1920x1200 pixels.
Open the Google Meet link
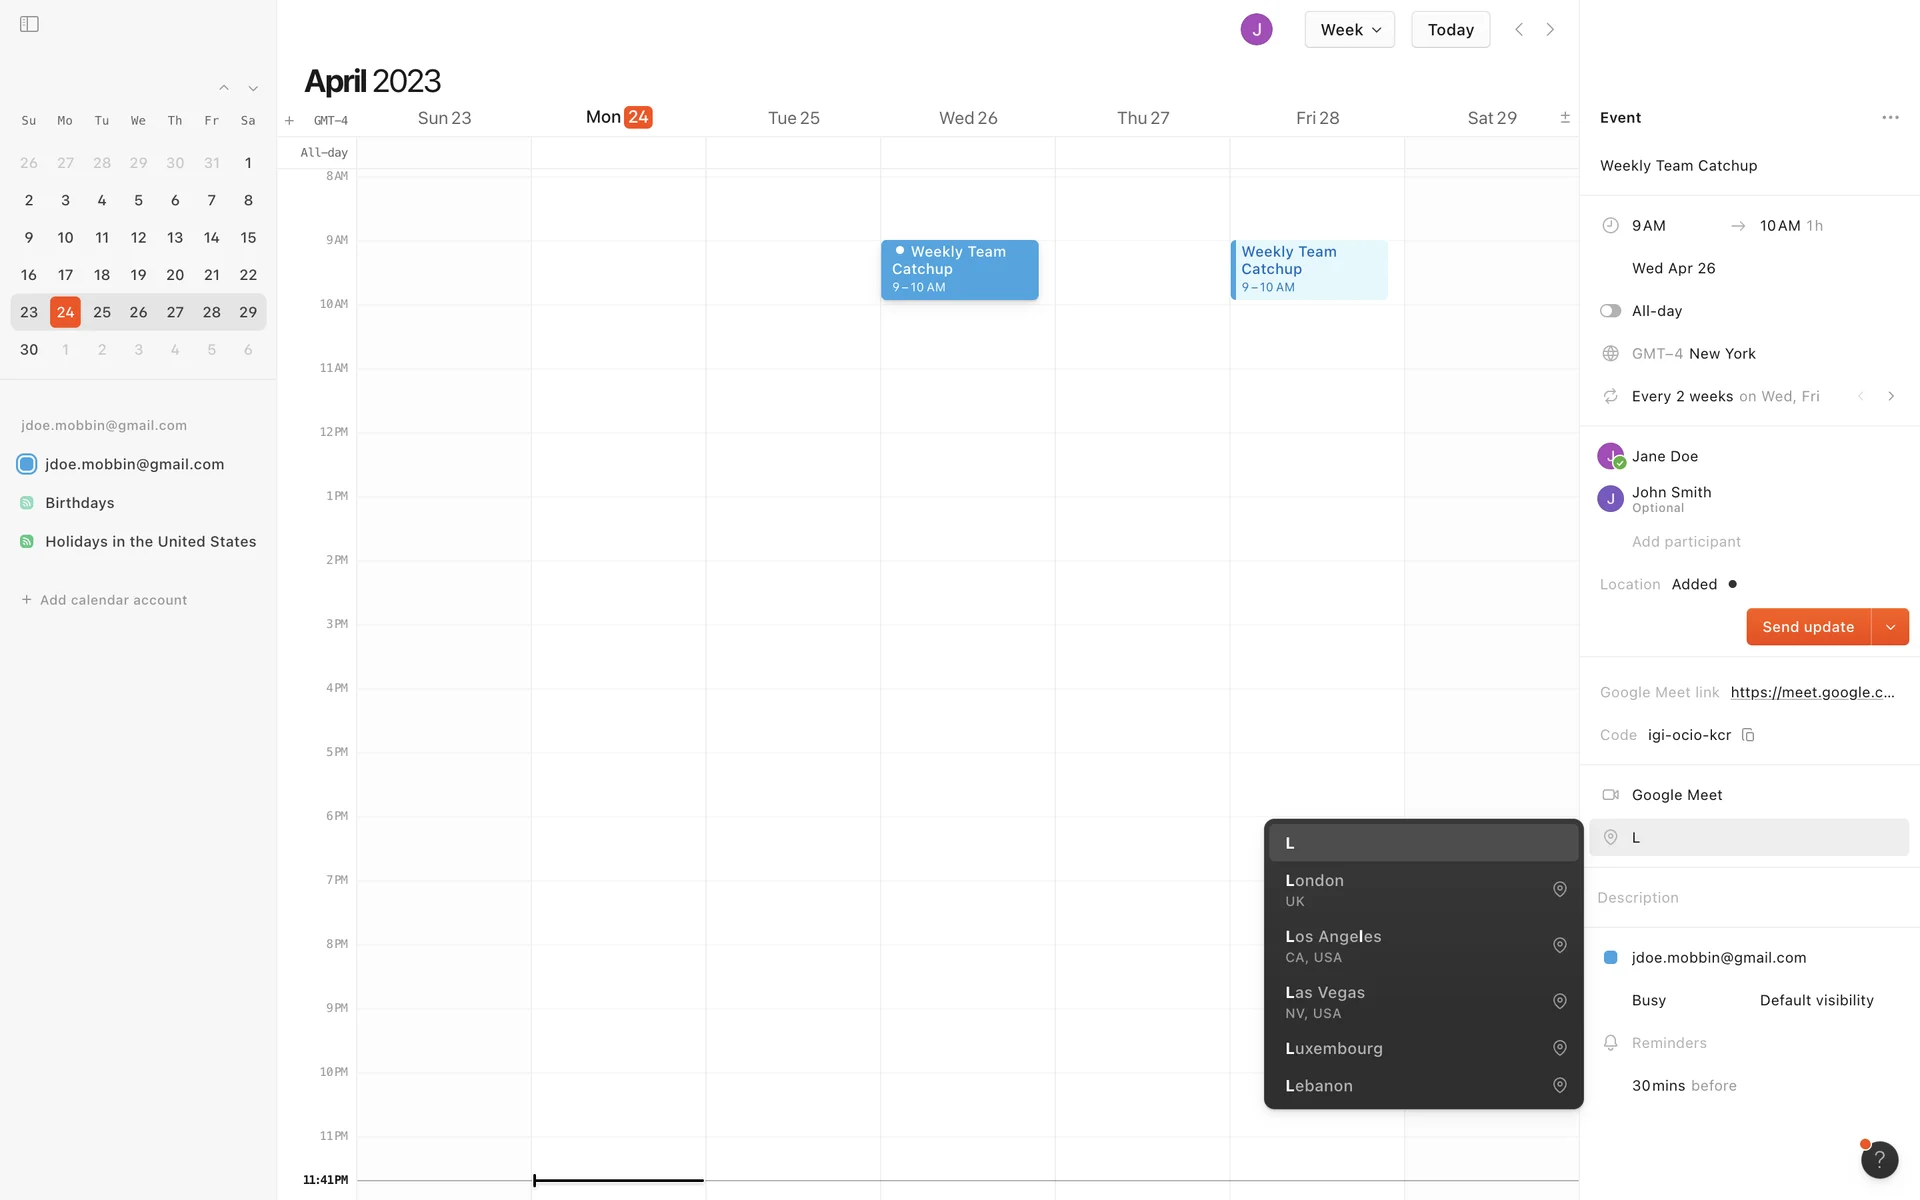point(1812,692)
